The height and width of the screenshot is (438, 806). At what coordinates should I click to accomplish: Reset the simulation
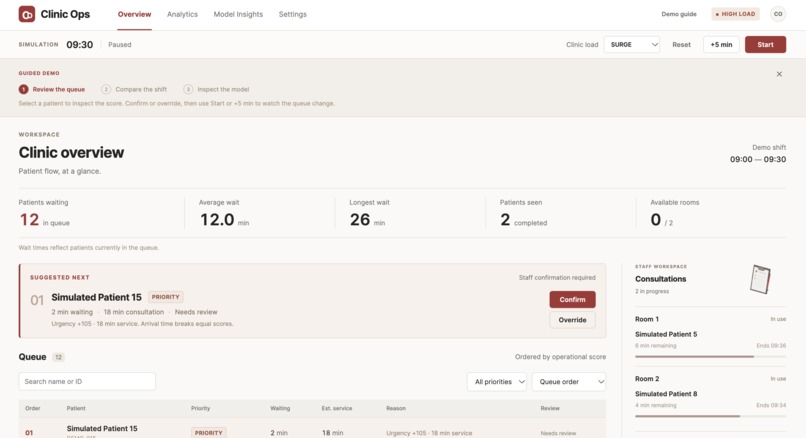point(681,45)
